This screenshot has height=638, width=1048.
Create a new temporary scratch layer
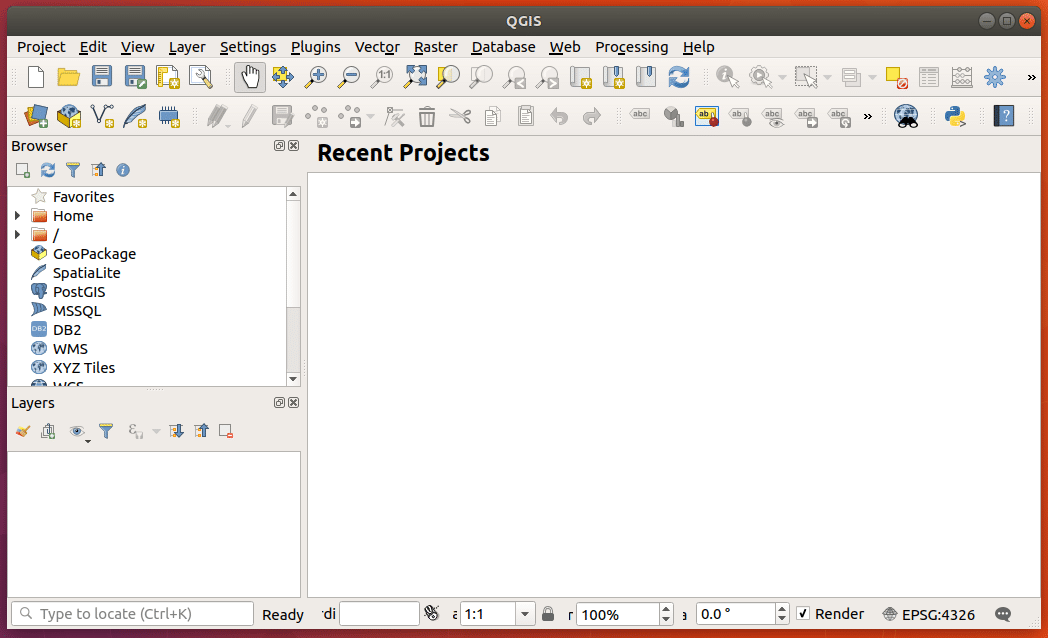click(168, 116)
